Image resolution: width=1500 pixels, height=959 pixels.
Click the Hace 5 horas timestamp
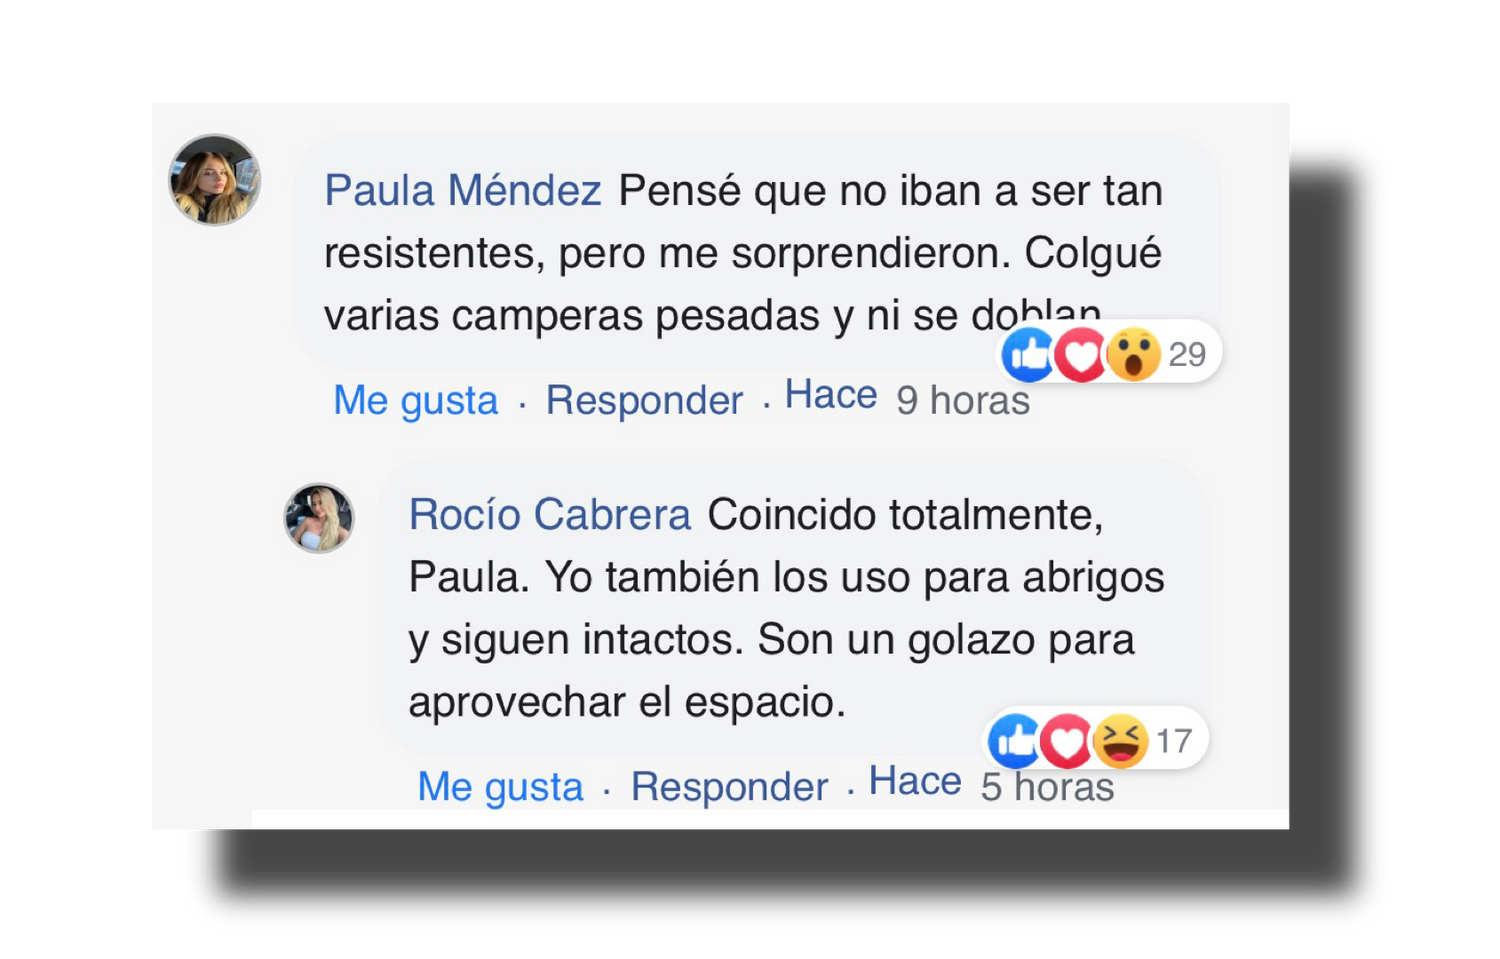pyautogui.click(x=991, y=785)
